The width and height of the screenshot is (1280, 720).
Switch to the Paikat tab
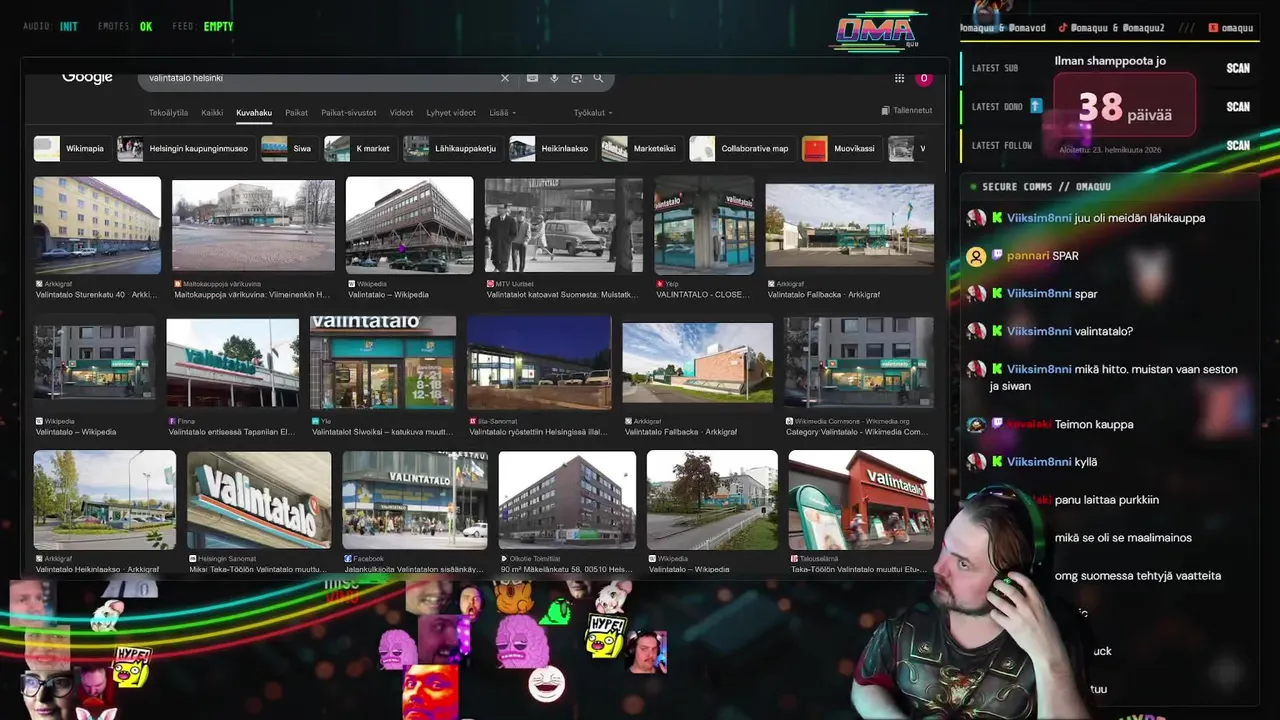point(296,113)
